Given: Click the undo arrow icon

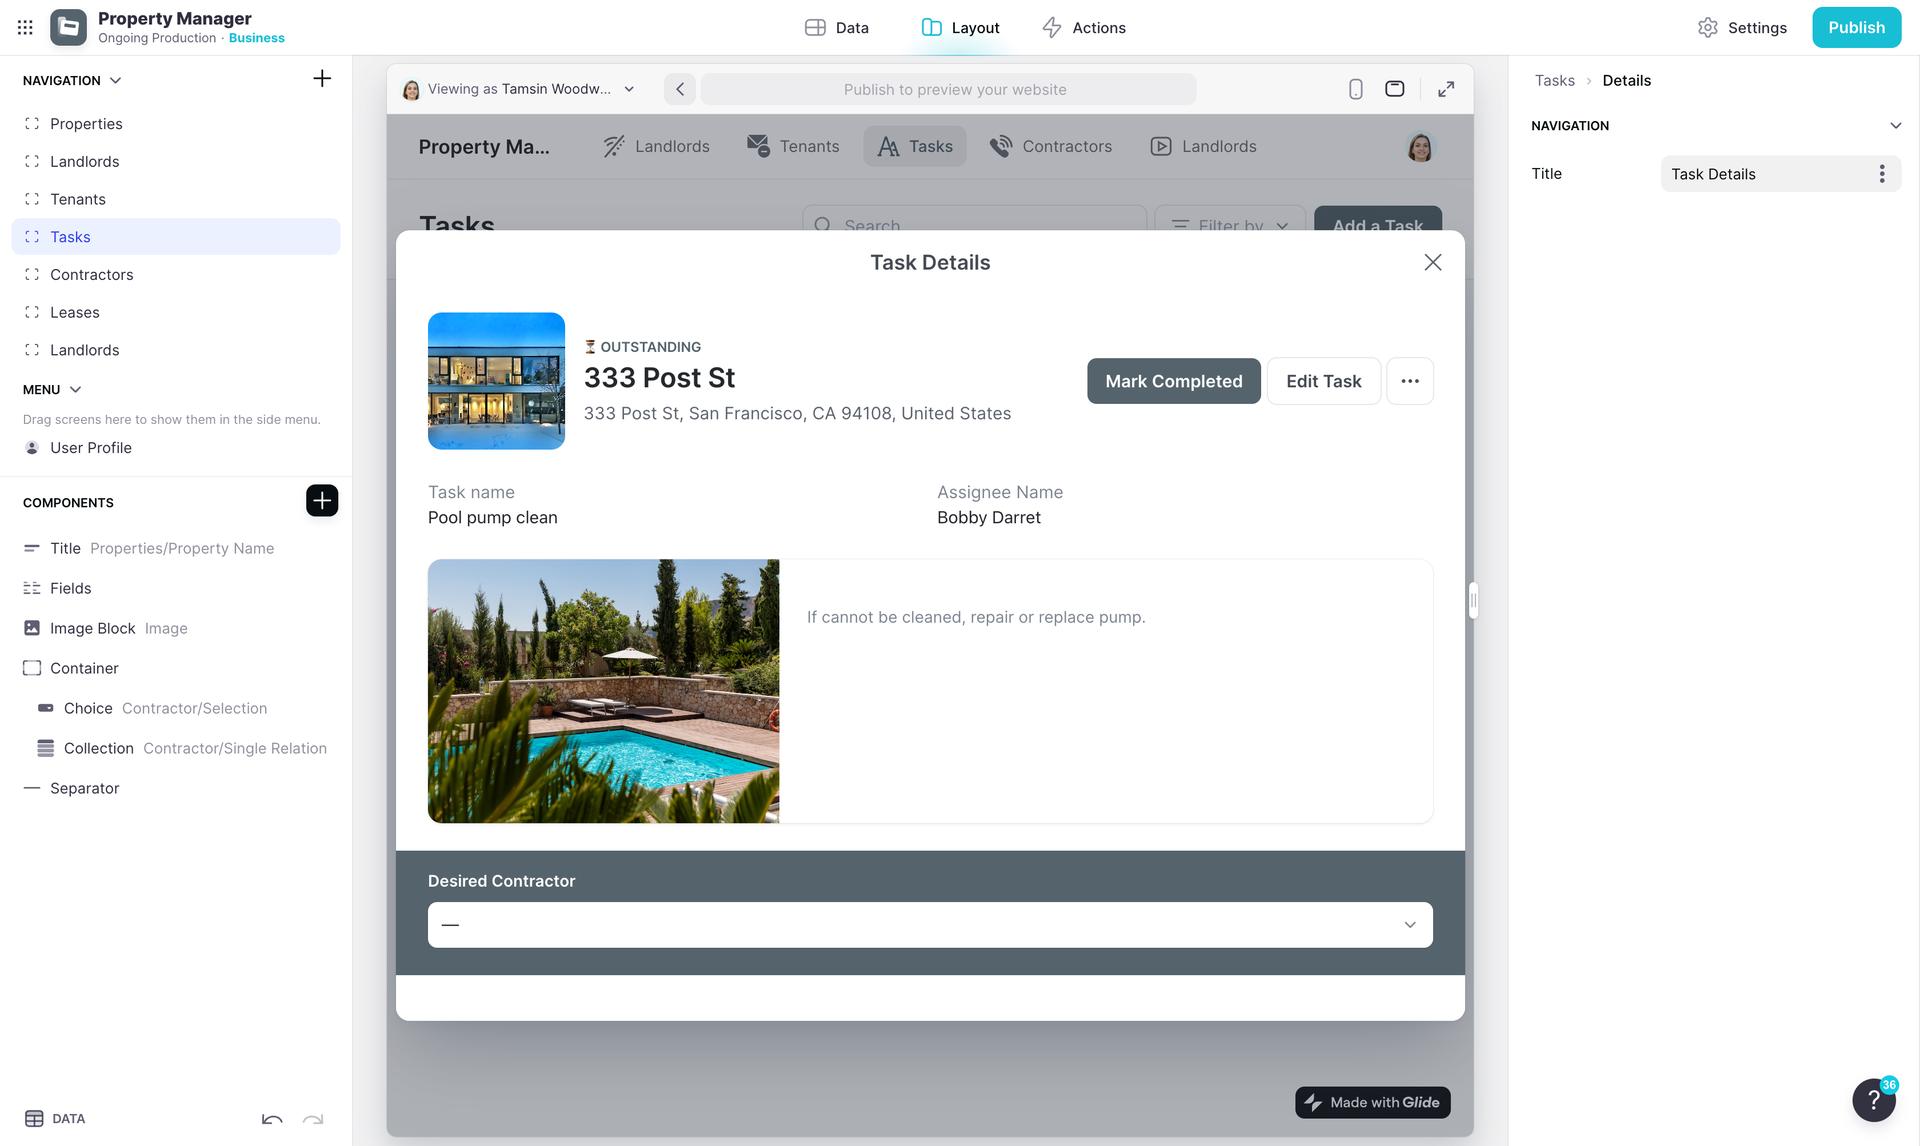Looking at the screenshot, I should [272, 1119].
